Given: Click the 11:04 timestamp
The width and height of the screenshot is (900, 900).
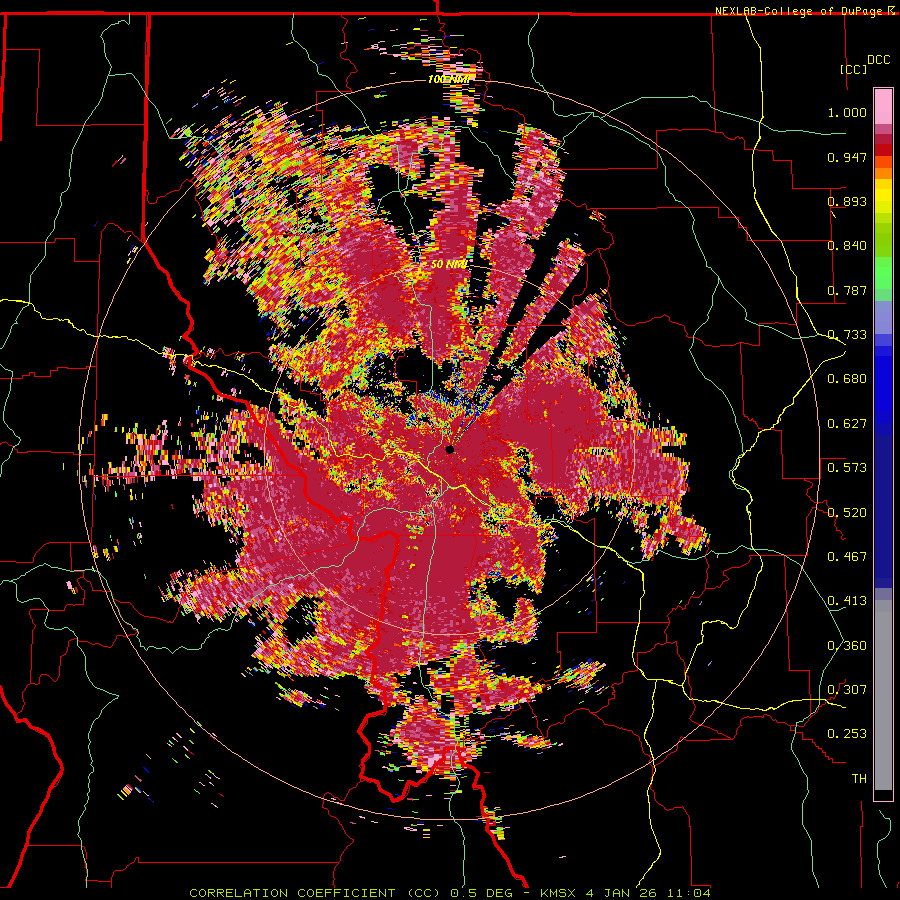Looking at the screenshot, I should point(689,893).
